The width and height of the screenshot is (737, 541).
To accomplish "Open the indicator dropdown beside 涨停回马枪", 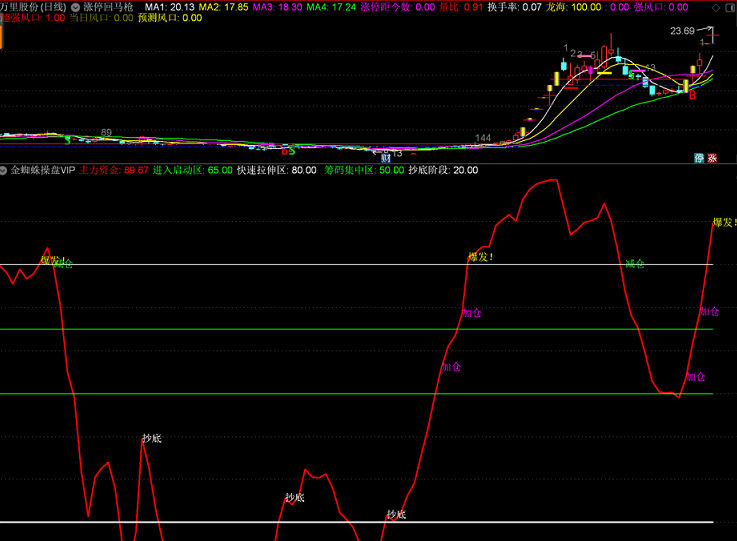I will point(75,7).
